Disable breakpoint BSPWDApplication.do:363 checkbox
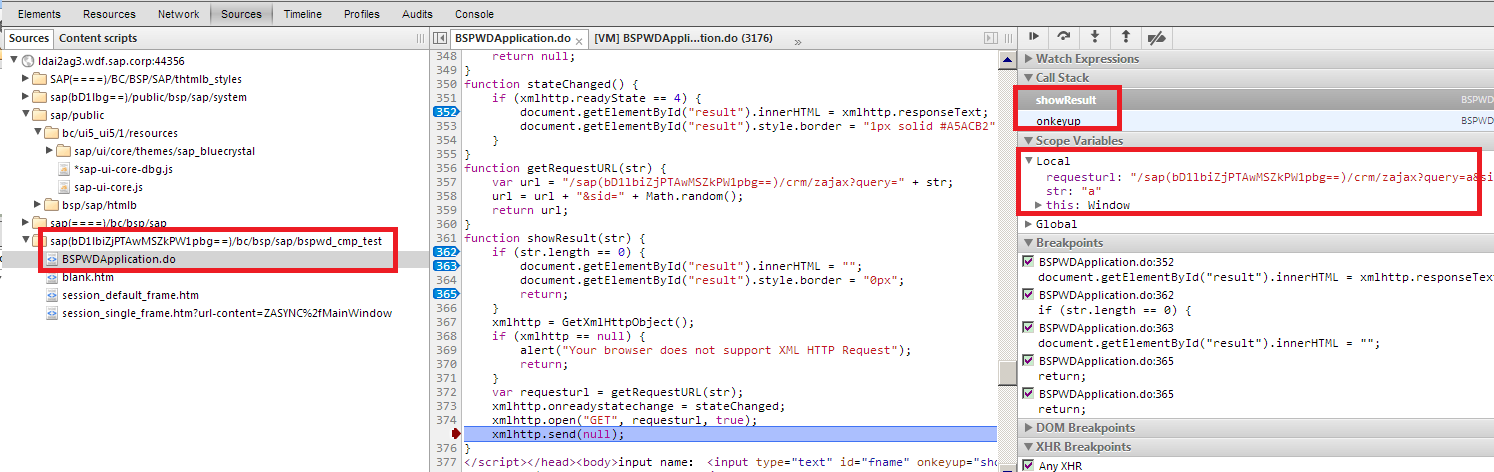The image size is (1494, 472). point(1029,327)
